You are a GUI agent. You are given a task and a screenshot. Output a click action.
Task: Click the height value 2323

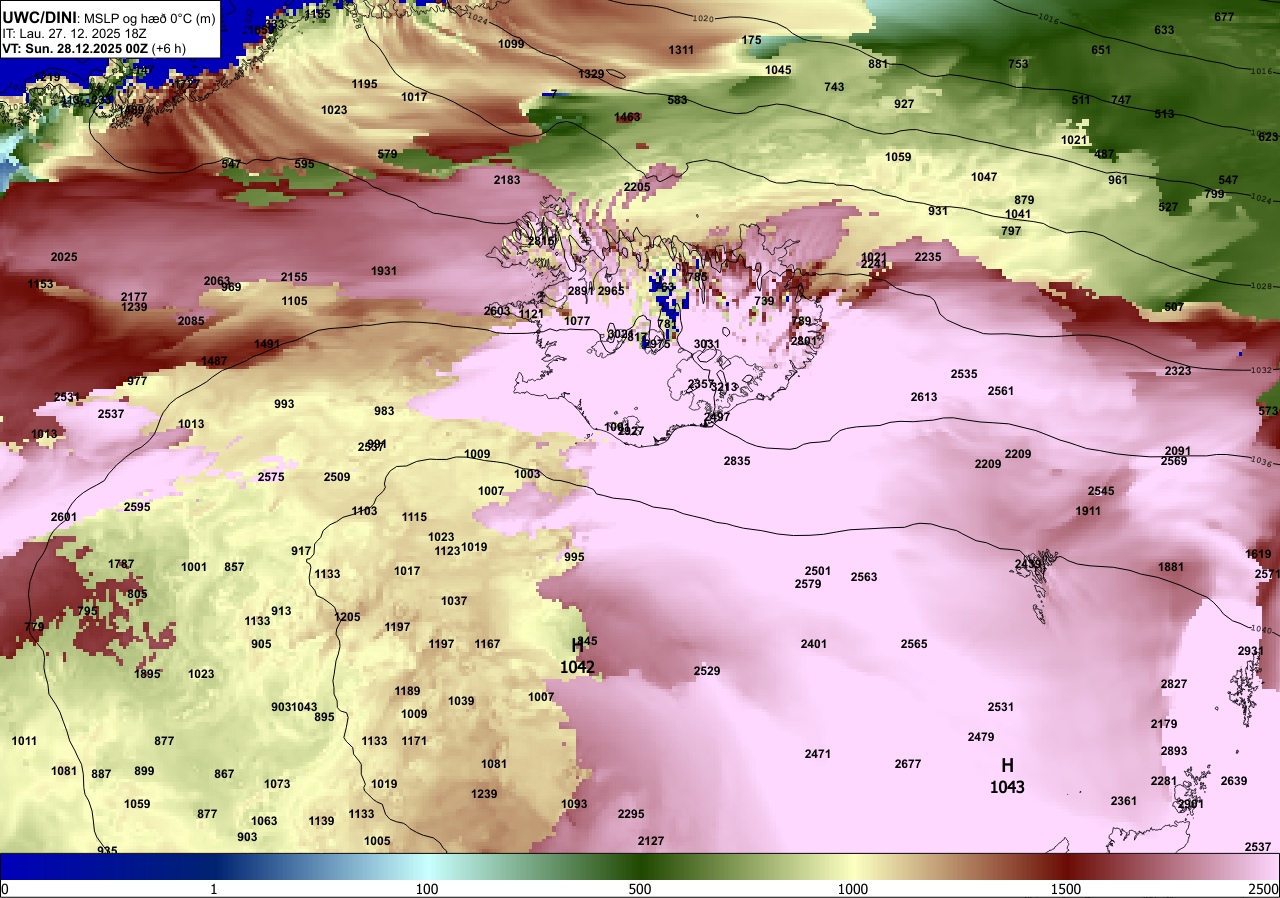tap(1178, 371)
